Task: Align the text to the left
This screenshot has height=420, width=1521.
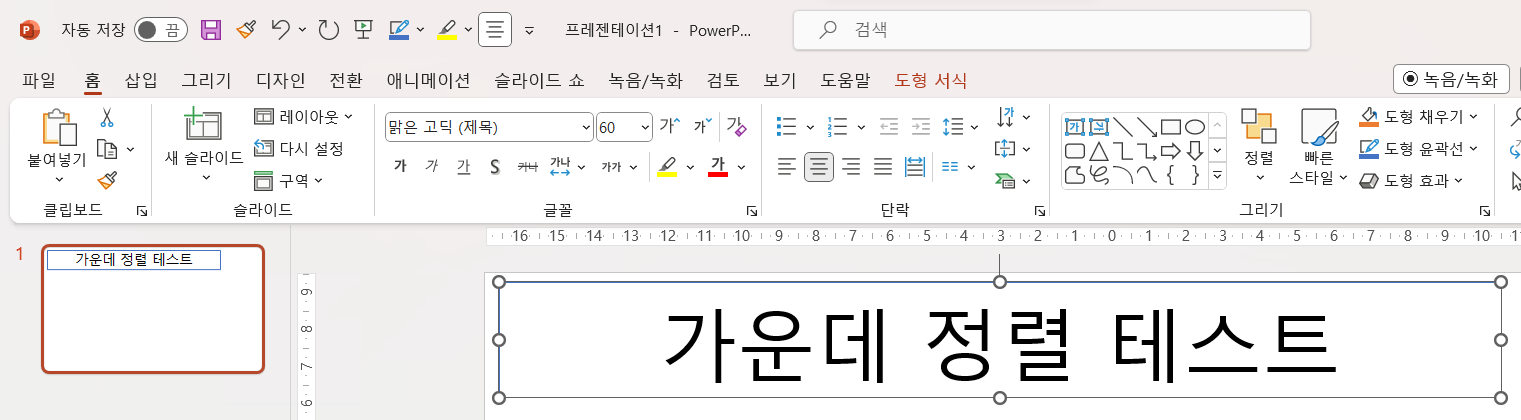Action: click(787, 166)
